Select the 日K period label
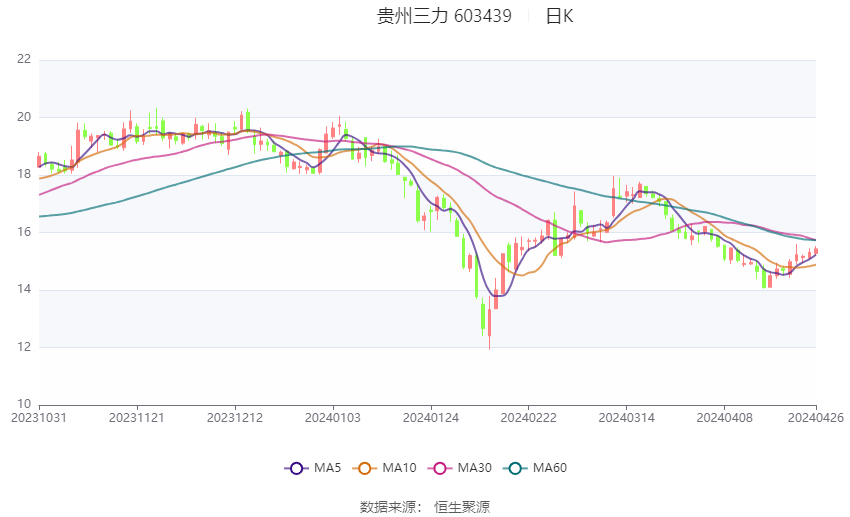Image resolution: width=850 pixels, height=517 pixels. (559, 16)
